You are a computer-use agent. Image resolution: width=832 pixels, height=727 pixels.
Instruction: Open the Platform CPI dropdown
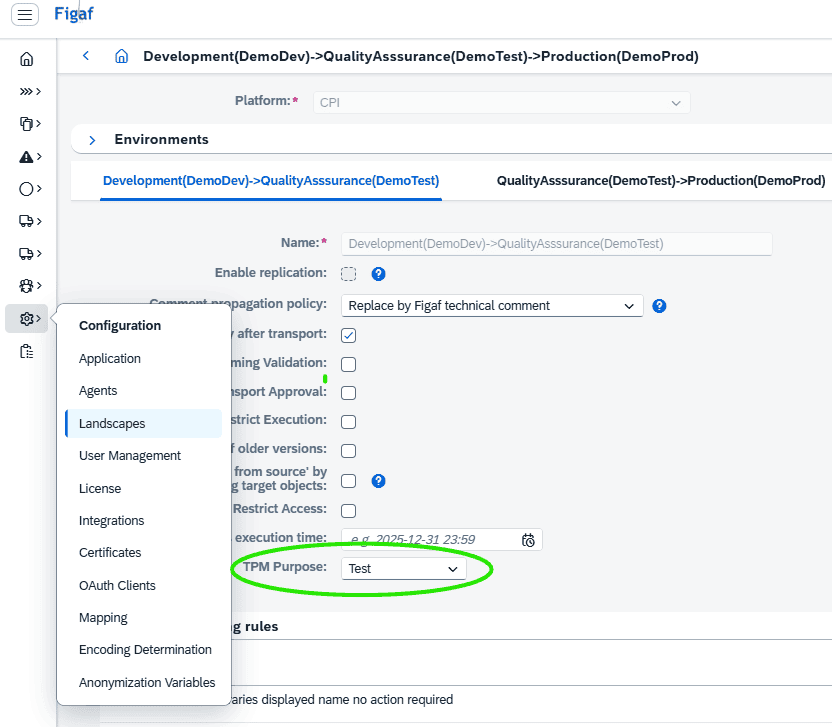501,102
